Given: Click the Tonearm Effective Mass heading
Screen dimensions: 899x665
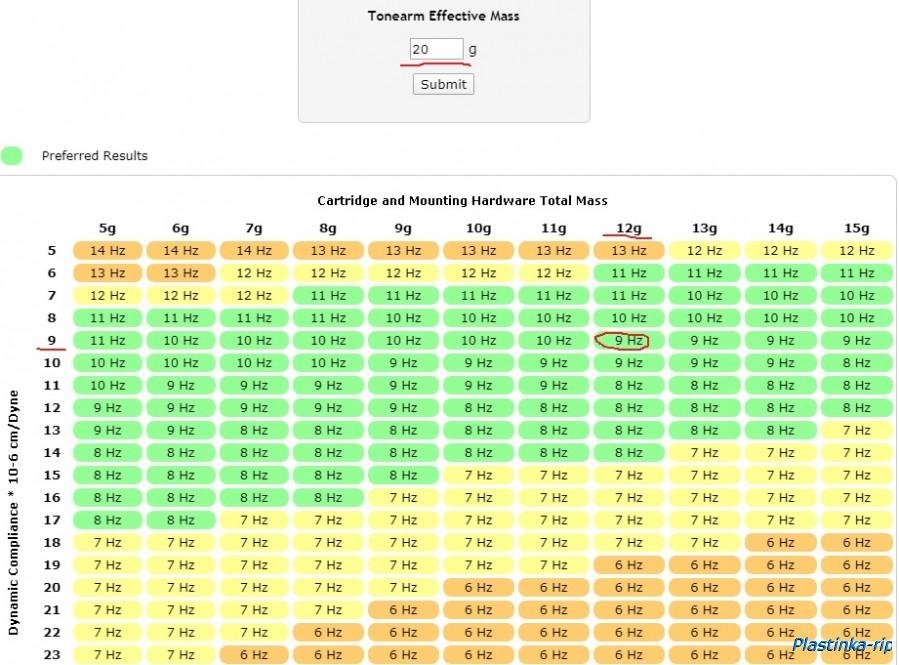Looking at the screenshot, I should [443, 16].
